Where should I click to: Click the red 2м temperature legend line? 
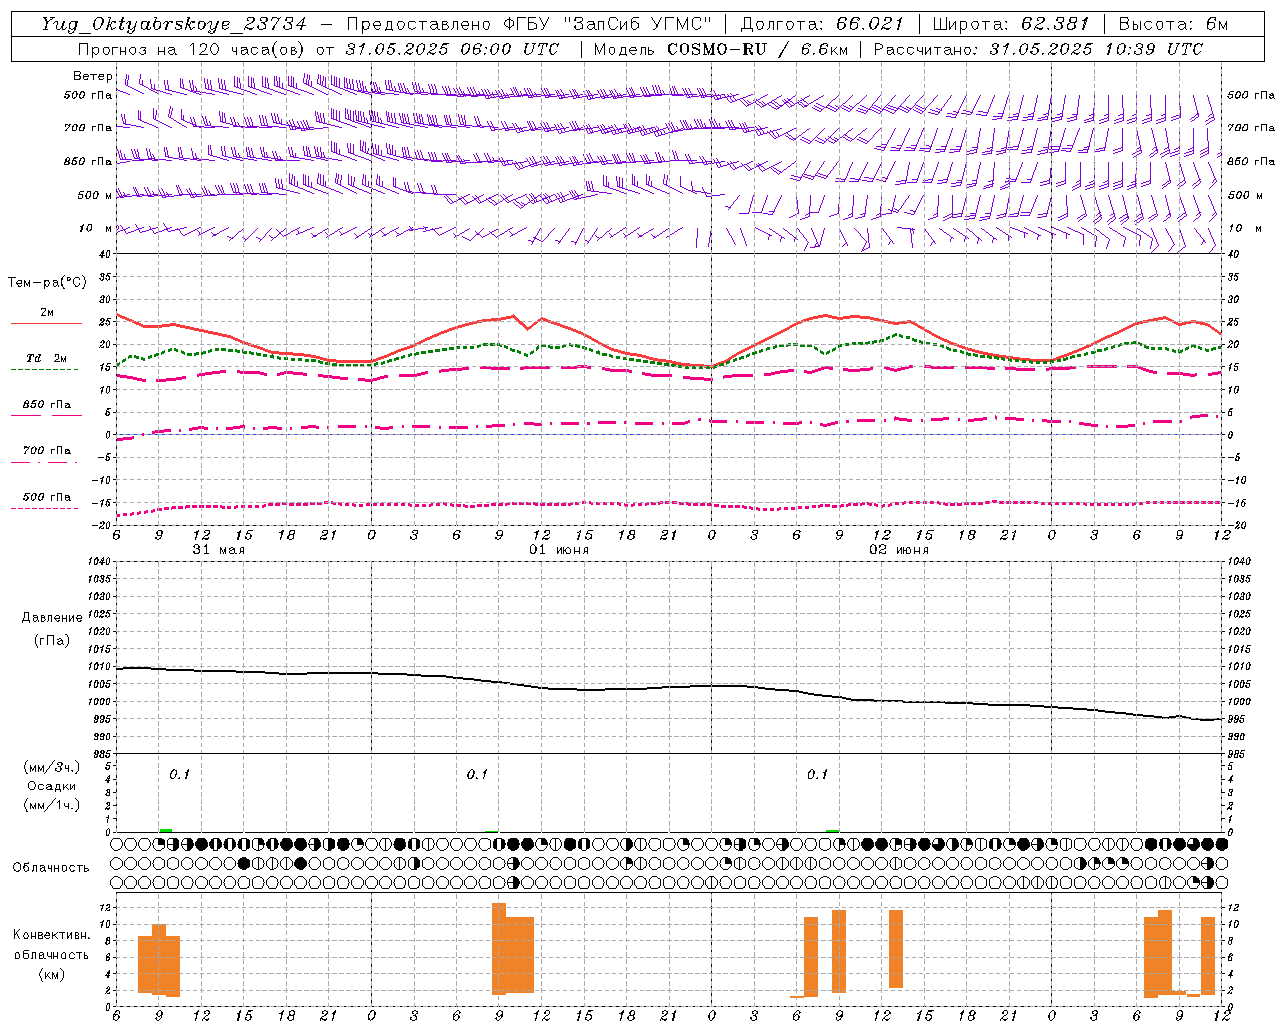tap(46, 323)
